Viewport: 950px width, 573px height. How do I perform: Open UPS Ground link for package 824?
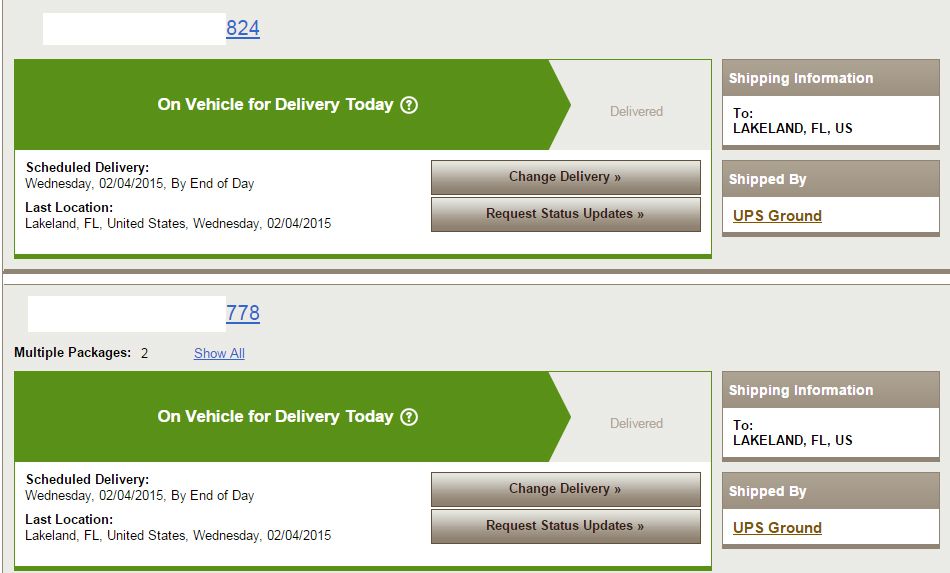(777, 216)
